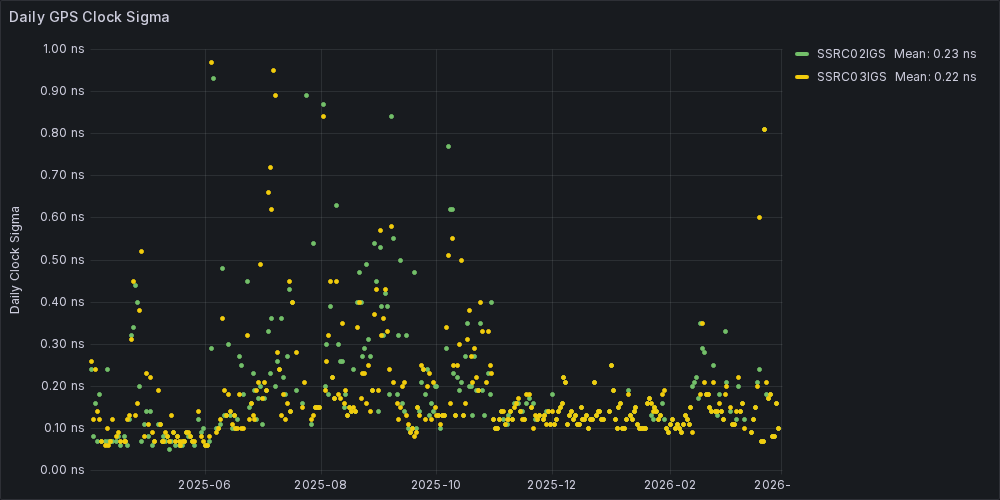
Task: Open color picker for yellow SSRC03IGS swatch
Action: click(x=801, y=77)
